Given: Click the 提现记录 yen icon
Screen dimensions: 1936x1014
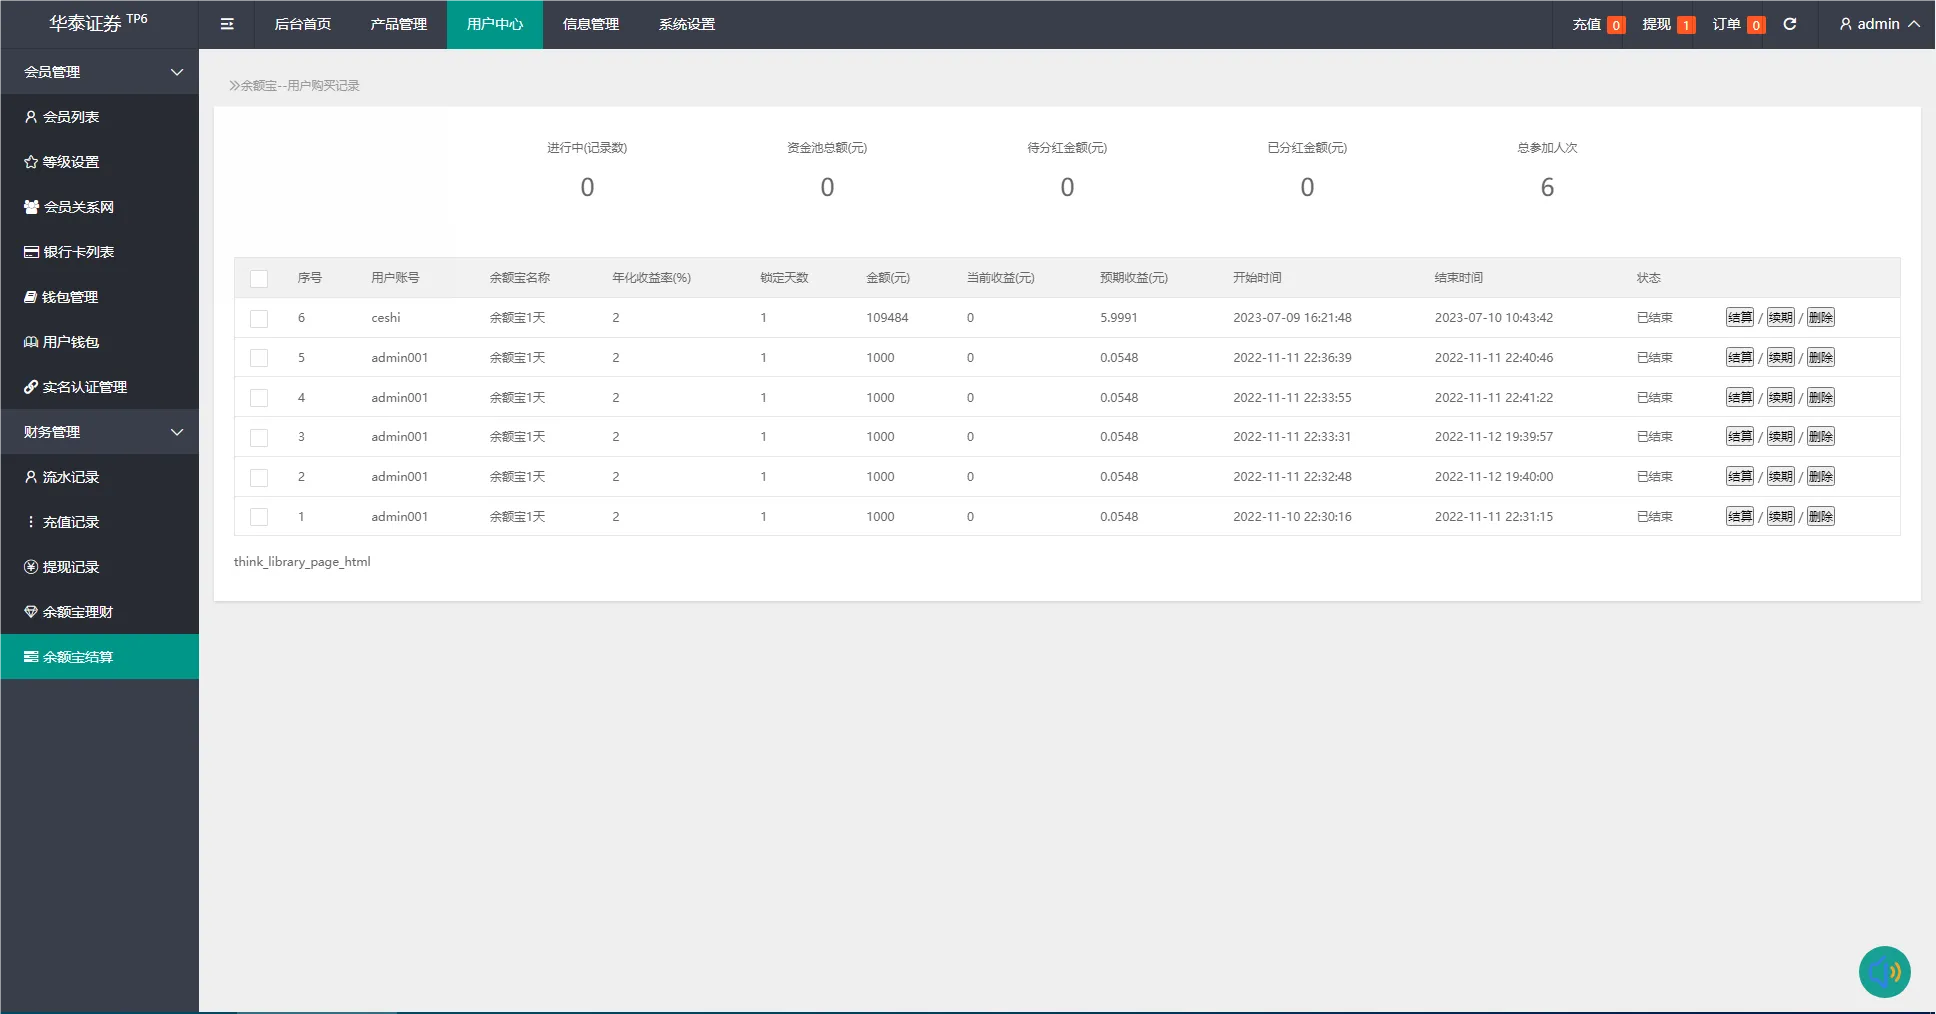Looking at the screenshot, I should [31, 567].
